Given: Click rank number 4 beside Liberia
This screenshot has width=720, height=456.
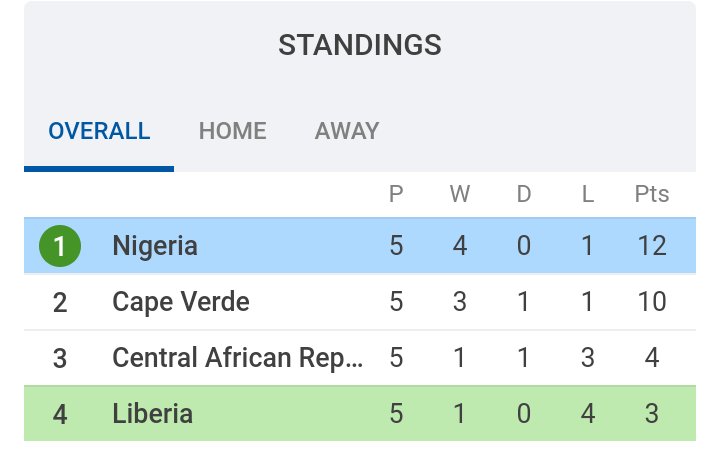Looking at the screenshot, I should click(60, 414).
